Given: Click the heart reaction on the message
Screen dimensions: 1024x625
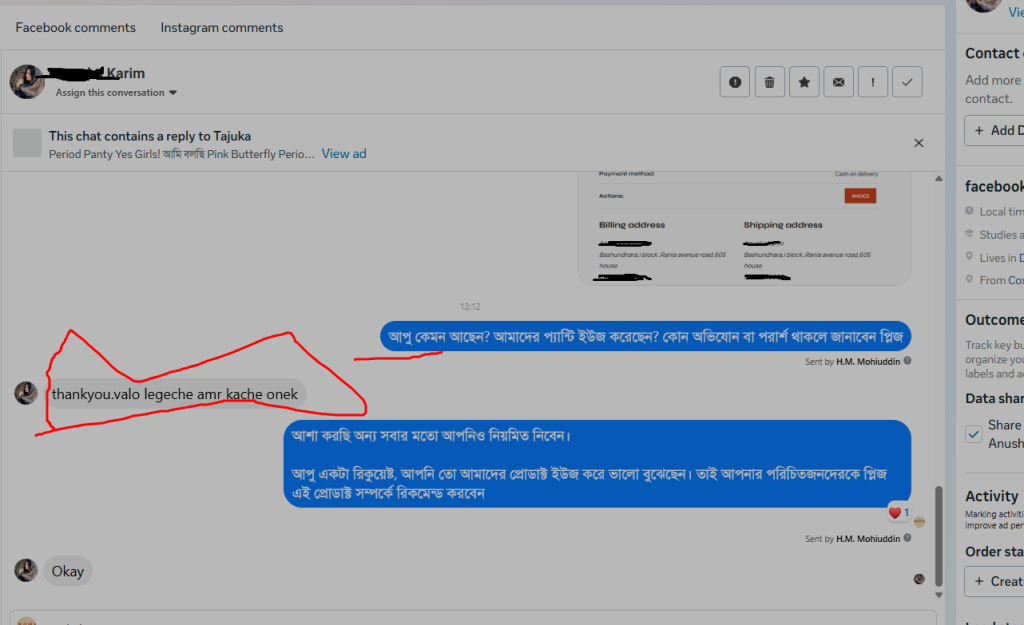Looking at the screenshot, I should pos(897,513).
